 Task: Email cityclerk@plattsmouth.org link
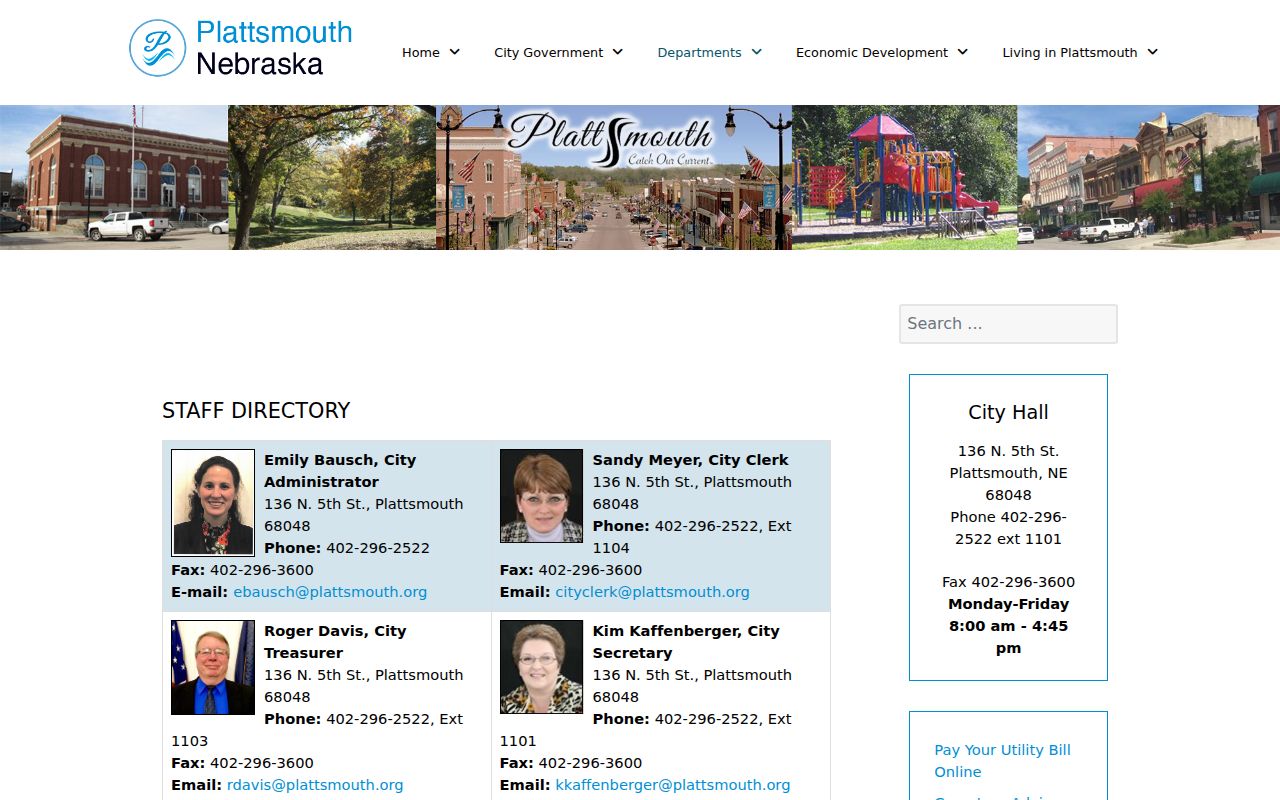tap(652, 592)
